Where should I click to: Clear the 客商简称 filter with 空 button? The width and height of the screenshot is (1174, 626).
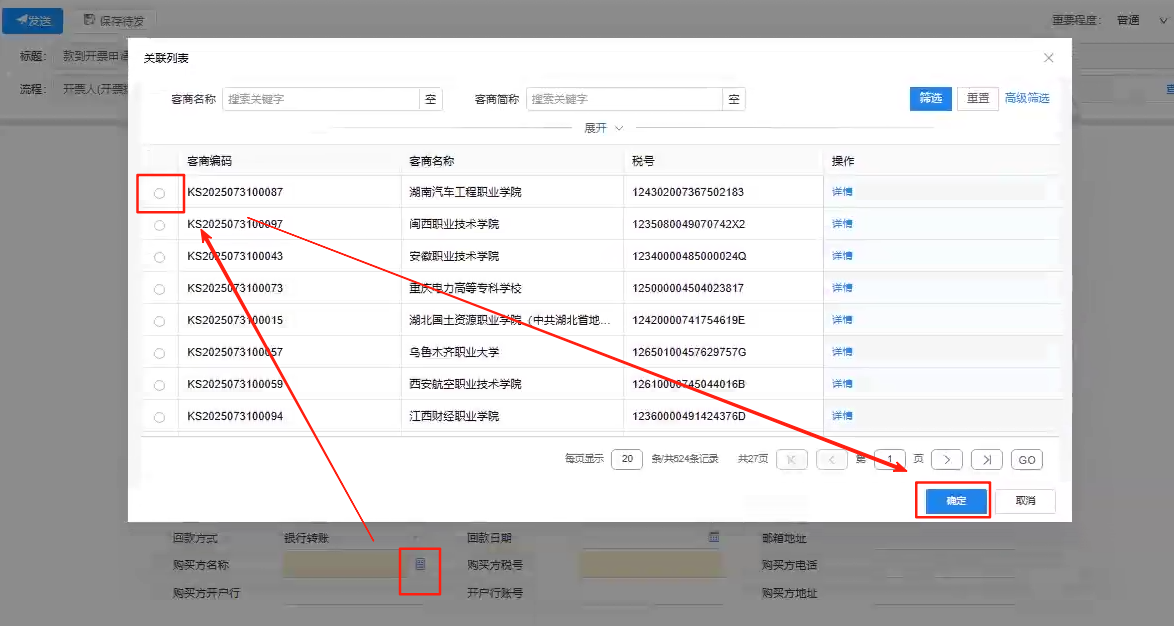pos(734,99)
